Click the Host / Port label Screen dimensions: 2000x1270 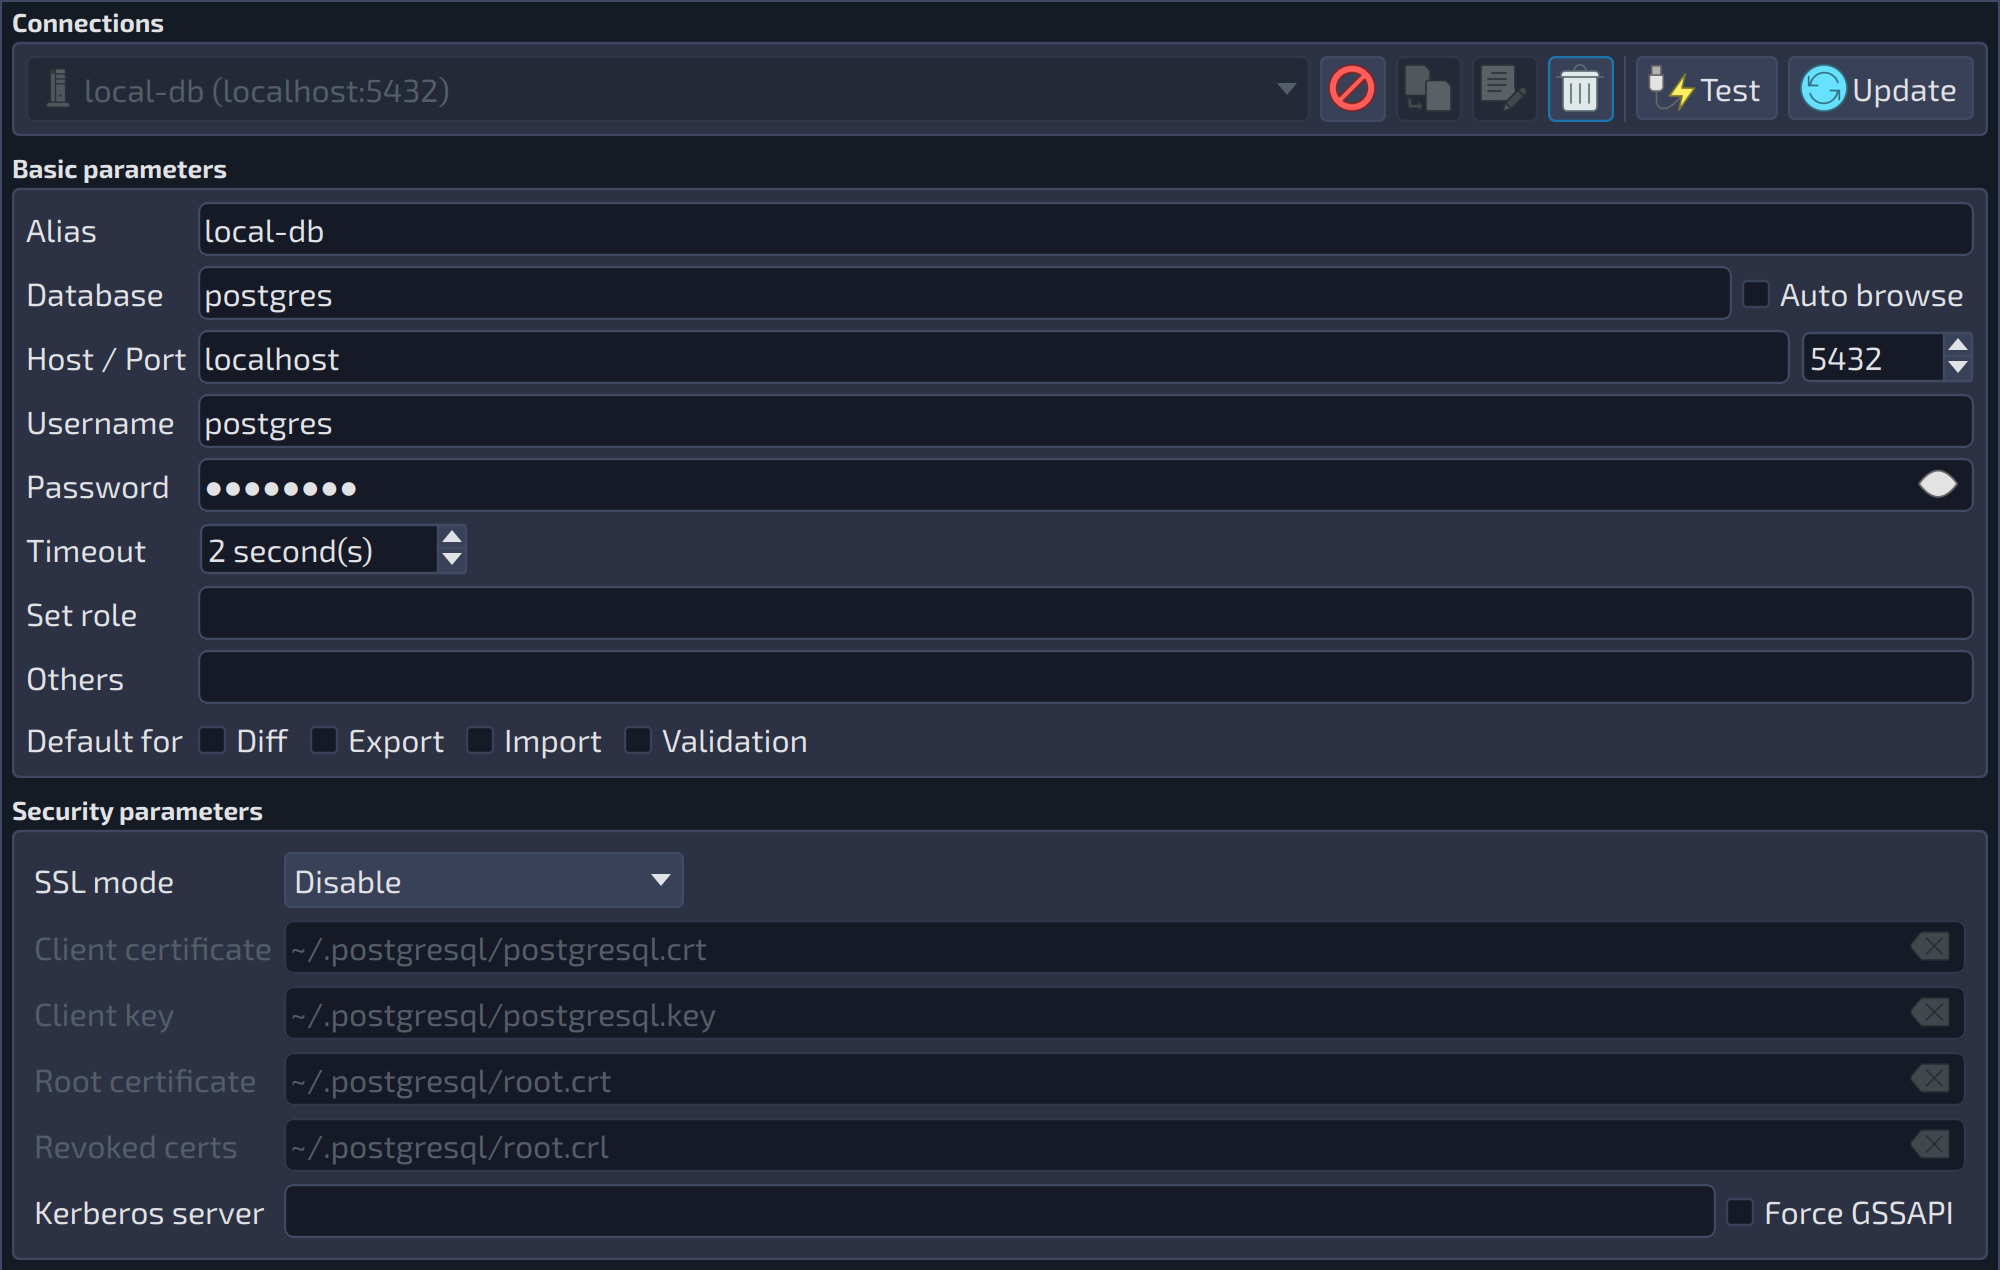(x=106, y=359)
